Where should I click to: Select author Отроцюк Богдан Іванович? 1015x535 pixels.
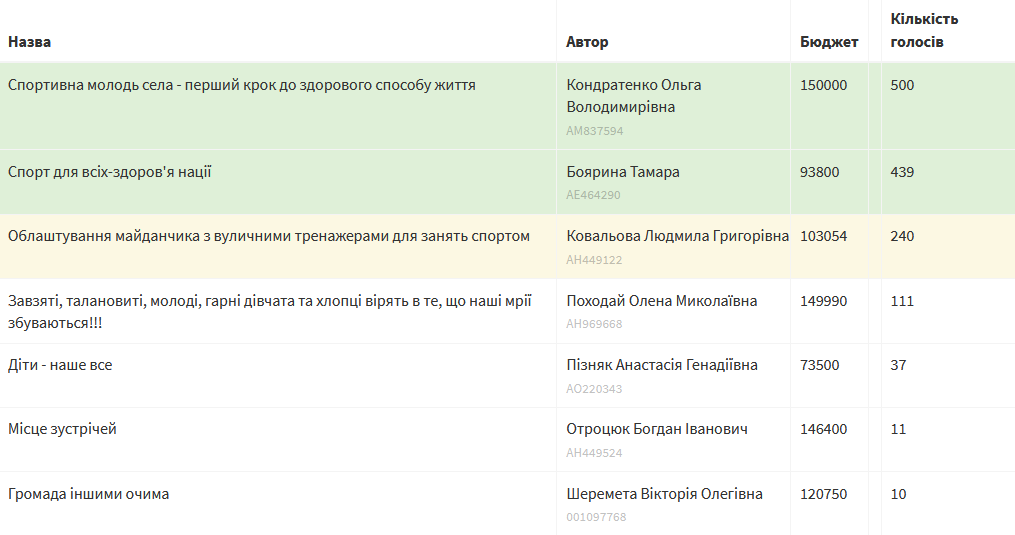[x=657, y=429]
